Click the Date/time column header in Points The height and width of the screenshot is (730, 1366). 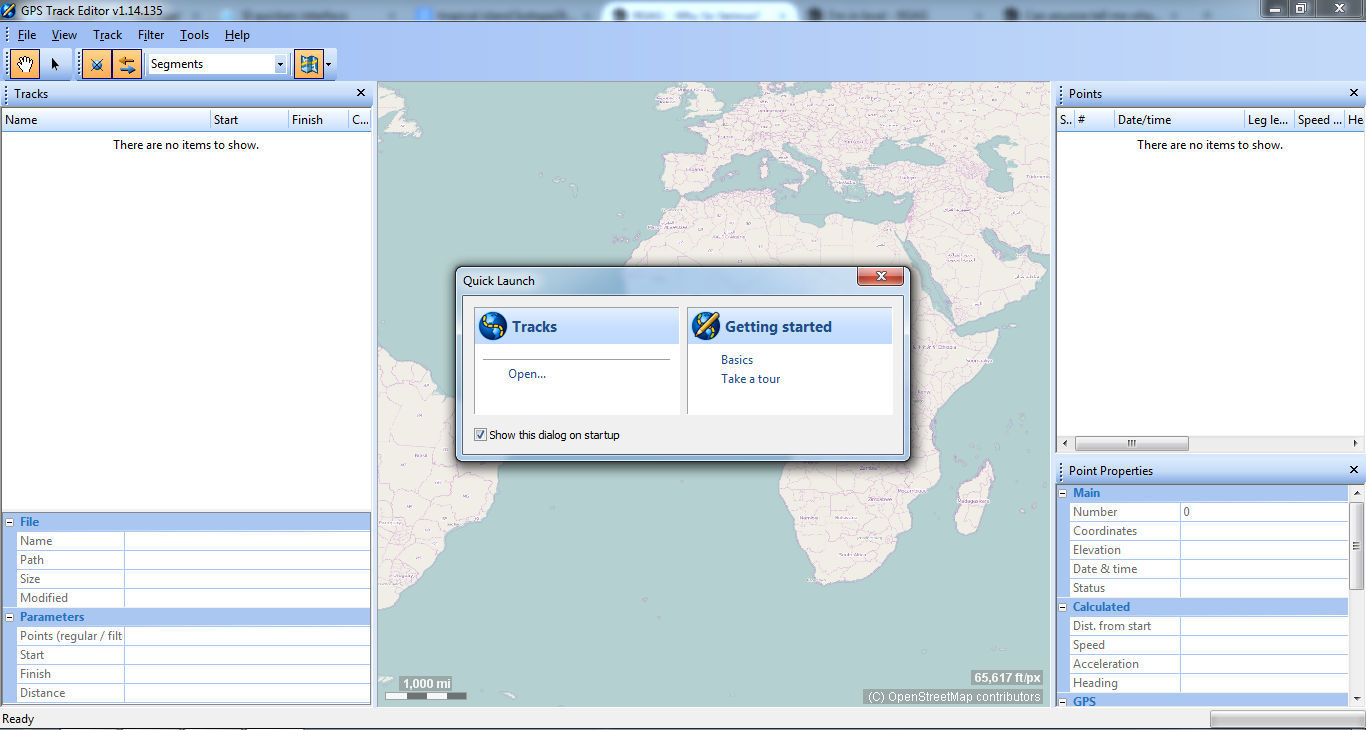pyautogui.click(x=1178, y=120)
